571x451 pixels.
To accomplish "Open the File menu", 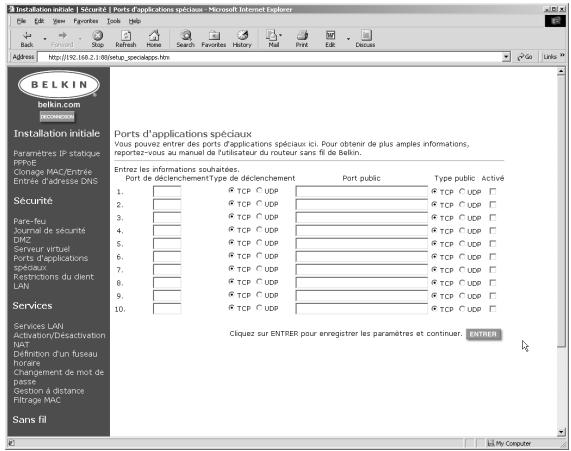I will pyautogui.click(x=21, y=21).
